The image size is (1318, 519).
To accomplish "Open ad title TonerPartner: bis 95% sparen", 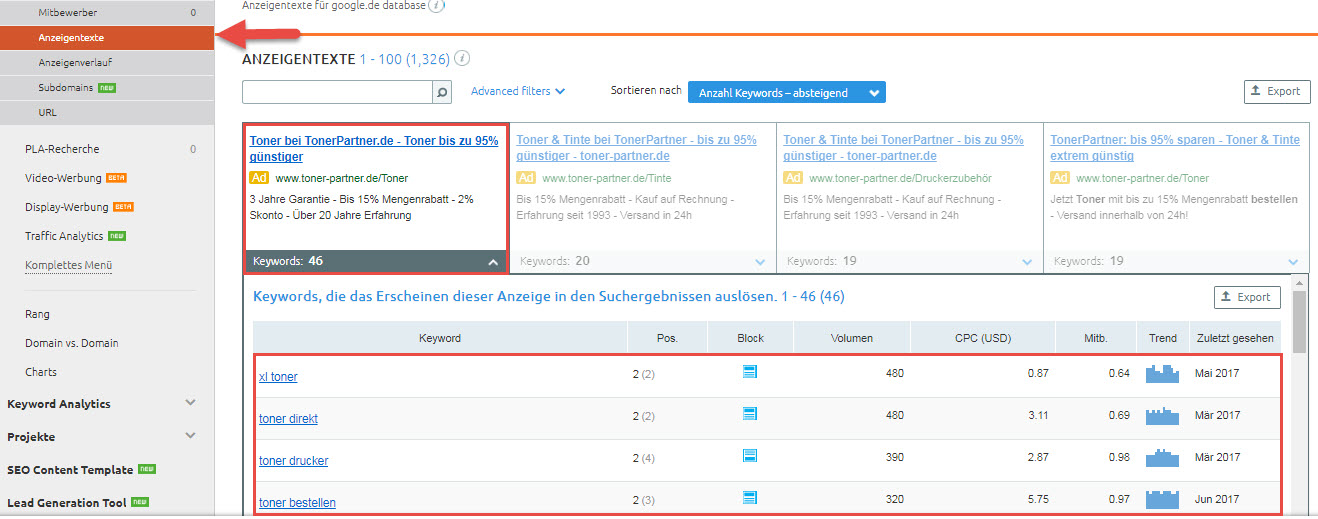I will [1175, 149].
